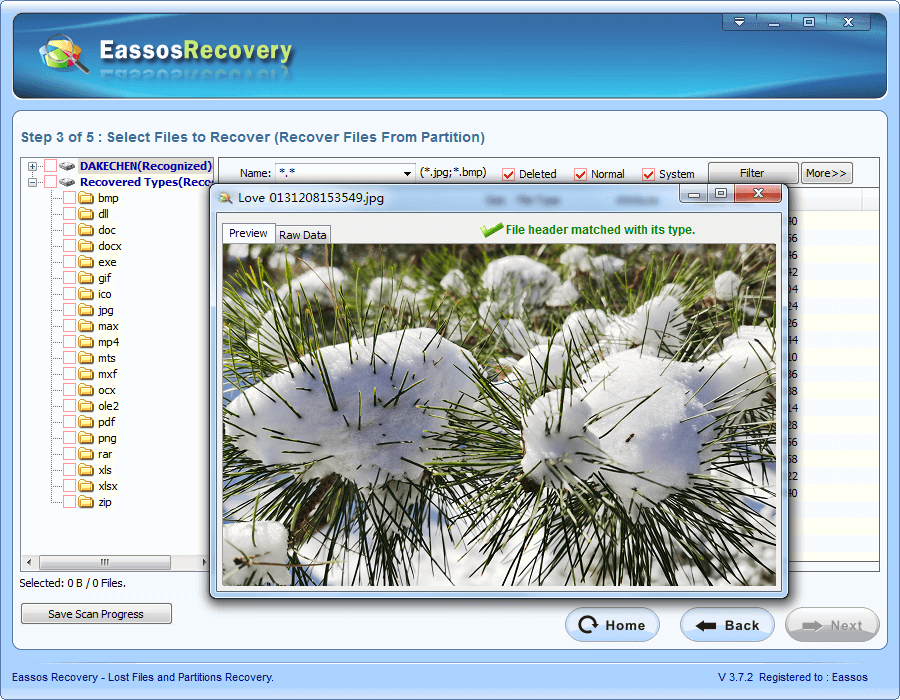Switch to the Raw Data tab
Image resolution: width=900 pixels, height=700 pixels.
(x=302, y=234)
